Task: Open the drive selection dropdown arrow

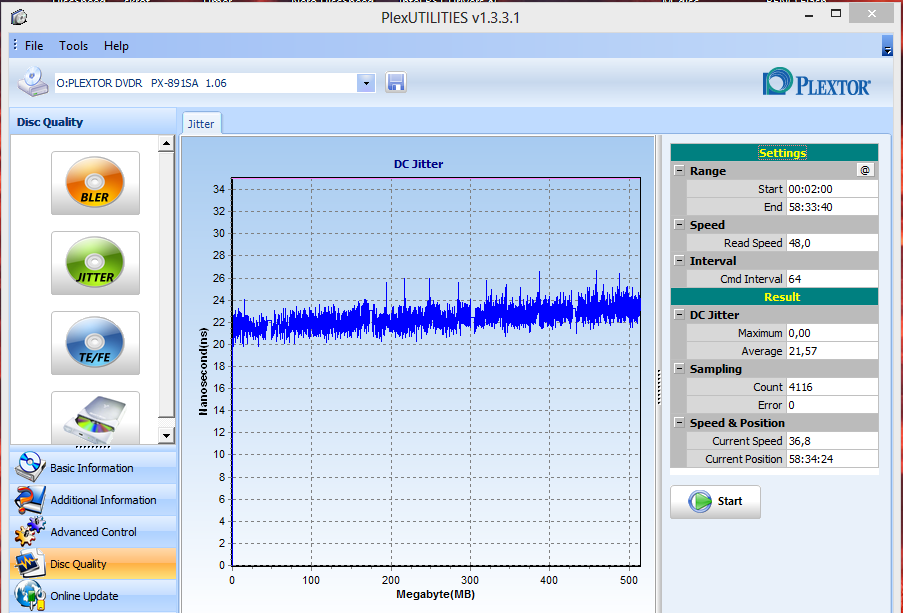Action: (x=366, y=83)
